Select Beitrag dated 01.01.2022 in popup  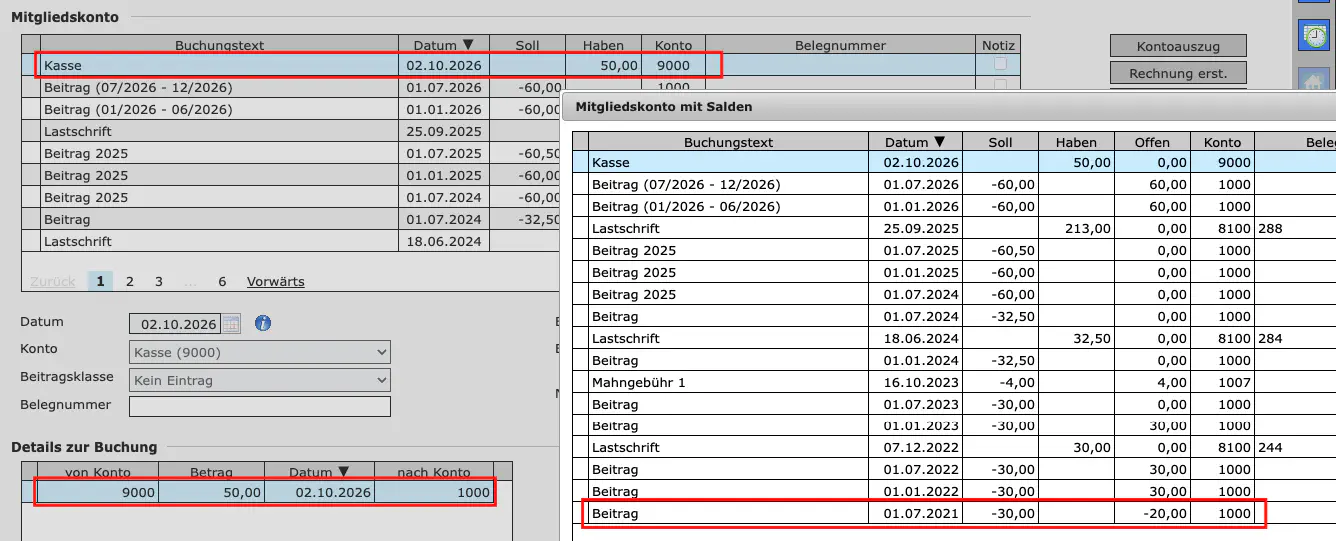tap(953, 491)
